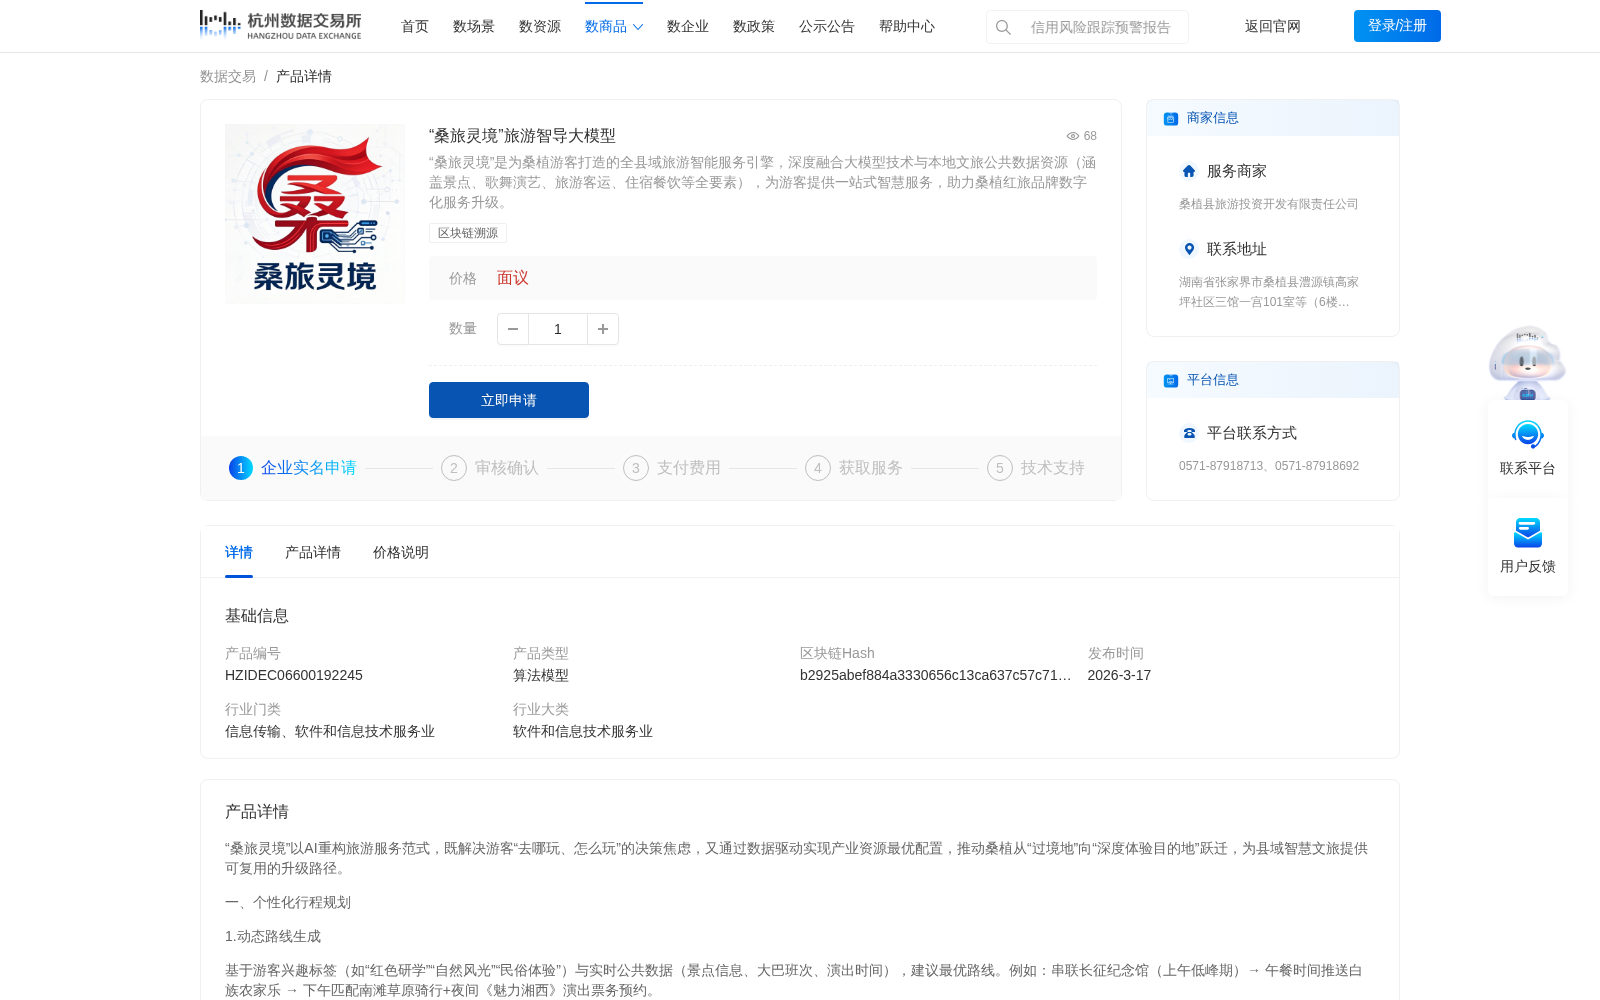The height and width of the screenshot is (1000, 1600).
Task: Click the 基础信息 section heading
Action: pyautogui.click(x=257, y=616)
